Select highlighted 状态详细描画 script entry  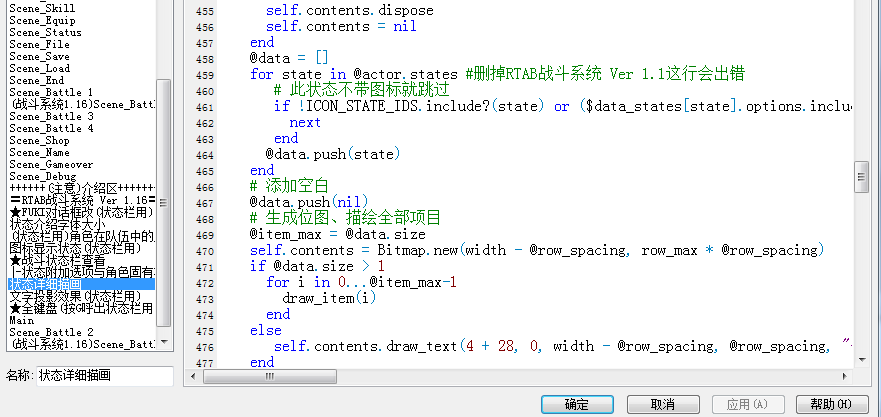click(x=82, y=284)
